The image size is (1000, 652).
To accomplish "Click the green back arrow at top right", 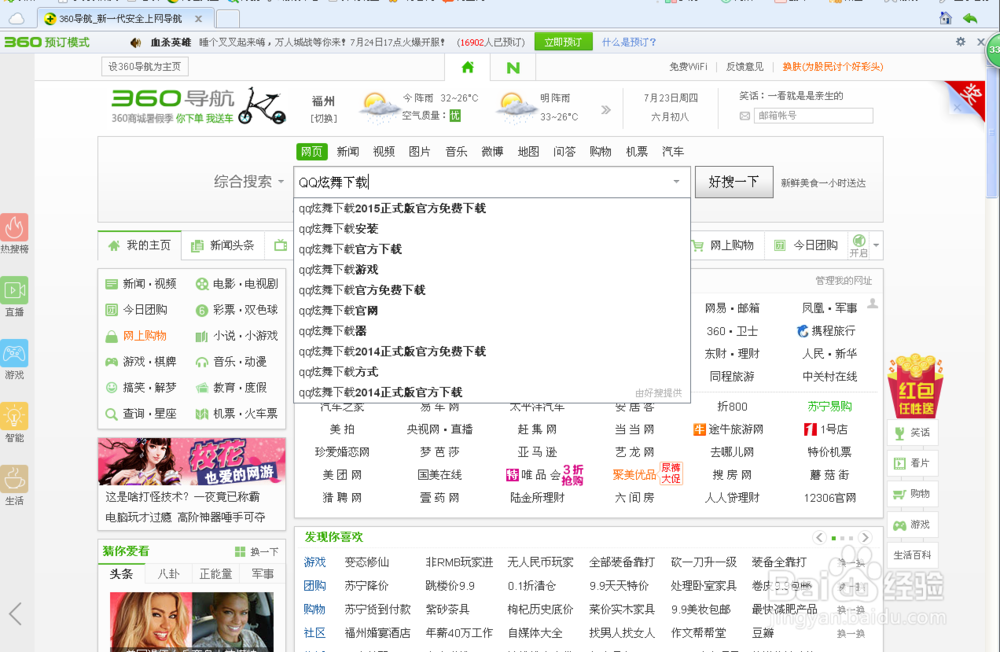I will coord(970,18).
